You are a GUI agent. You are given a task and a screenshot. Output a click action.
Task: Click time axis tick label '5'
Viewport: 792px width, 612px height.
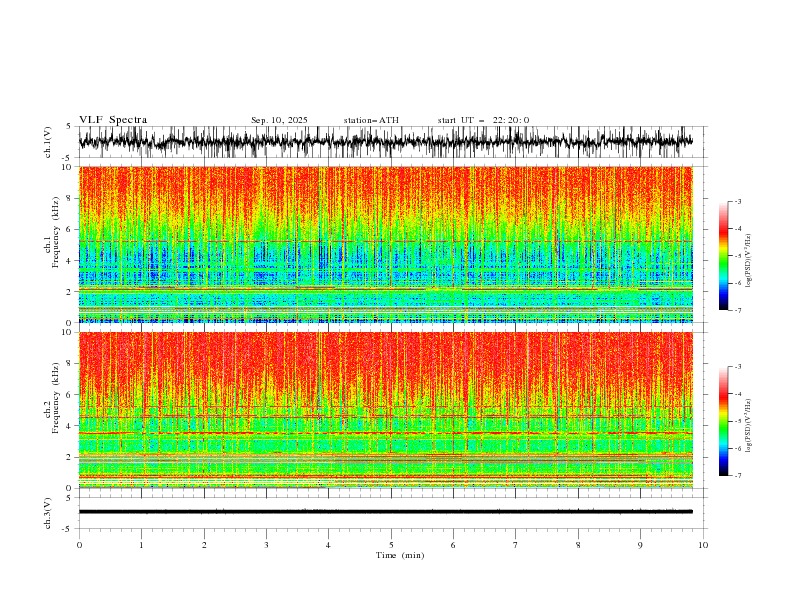coord(391,545)
